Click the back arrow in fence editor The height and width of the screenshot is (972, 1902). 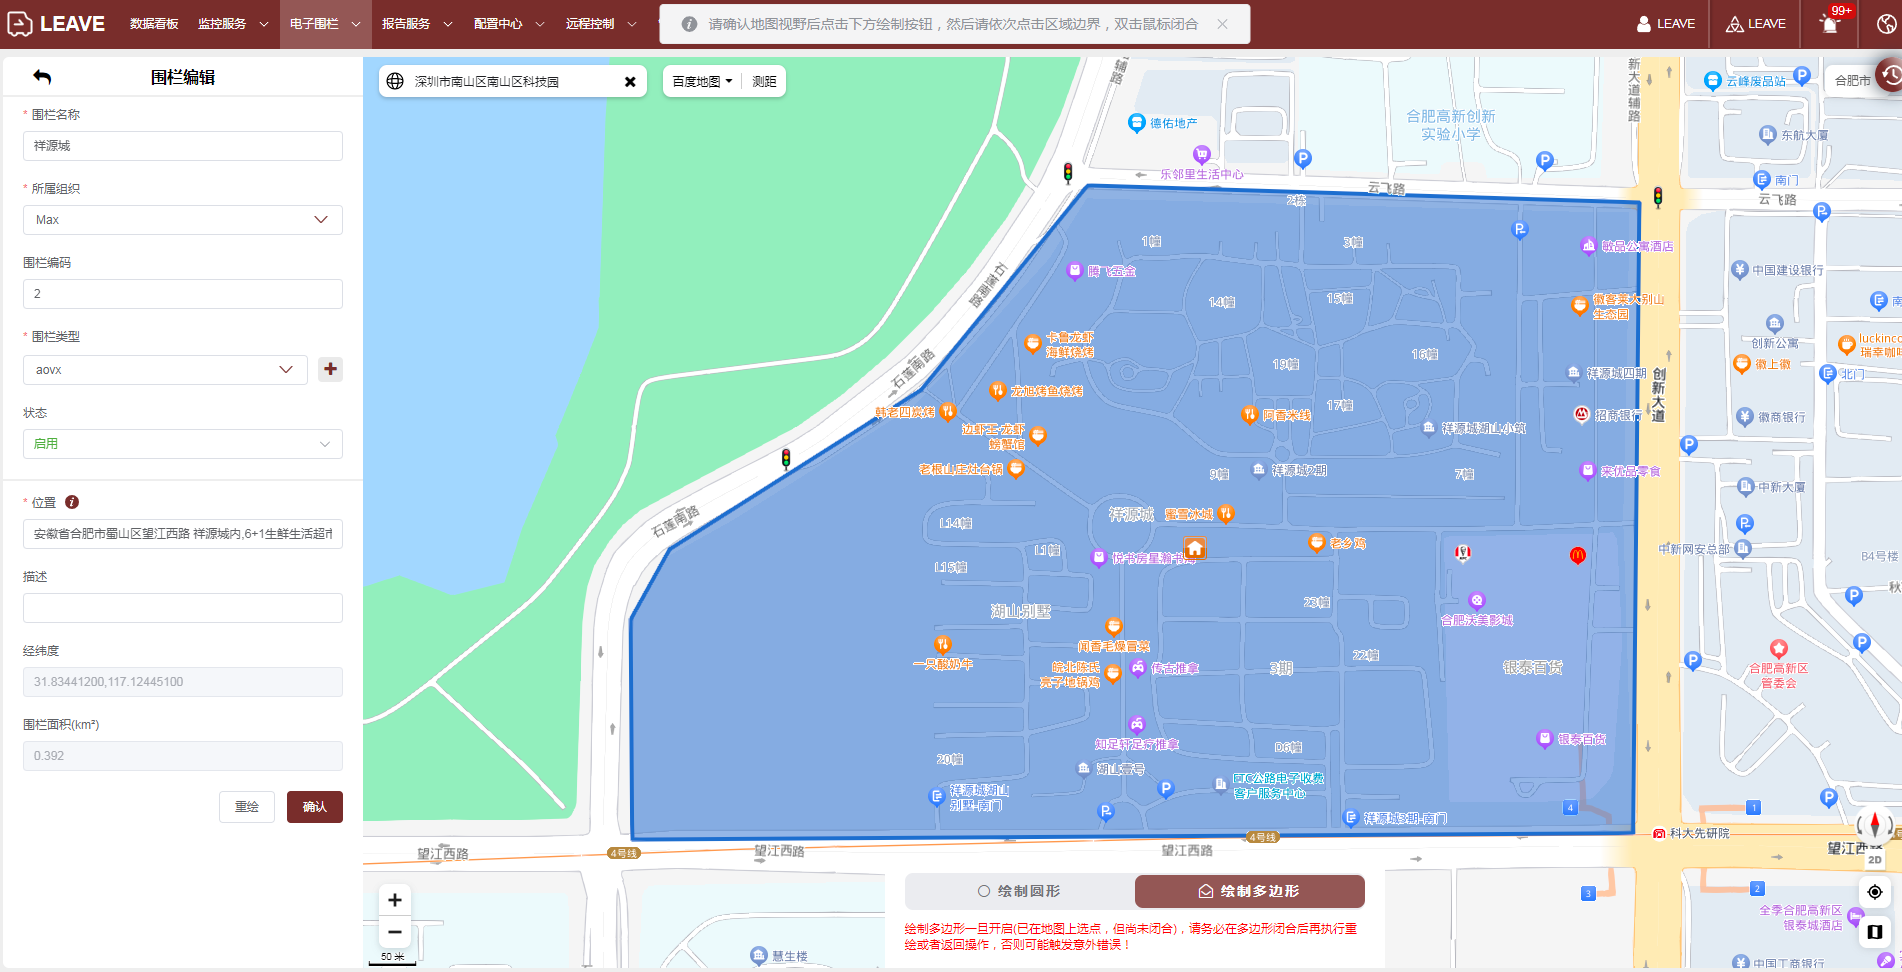[x=42, y=77]
